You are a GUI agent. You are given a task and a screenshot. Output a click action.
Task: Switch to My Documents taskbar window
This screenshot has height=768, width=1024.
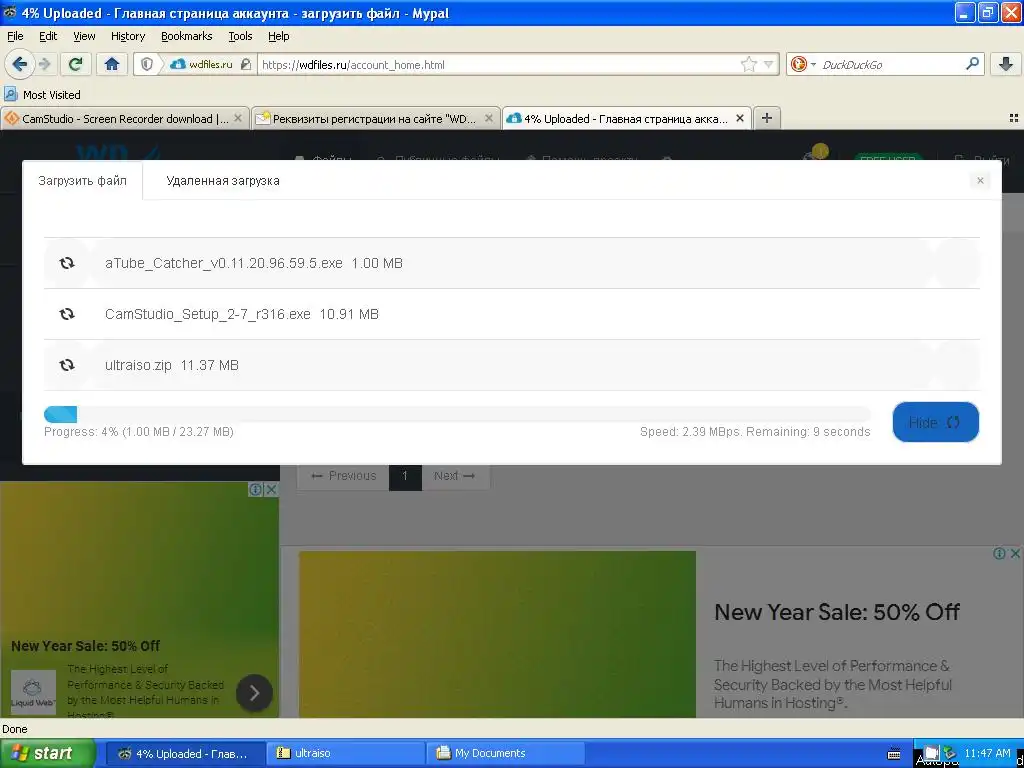click(506, 753)
